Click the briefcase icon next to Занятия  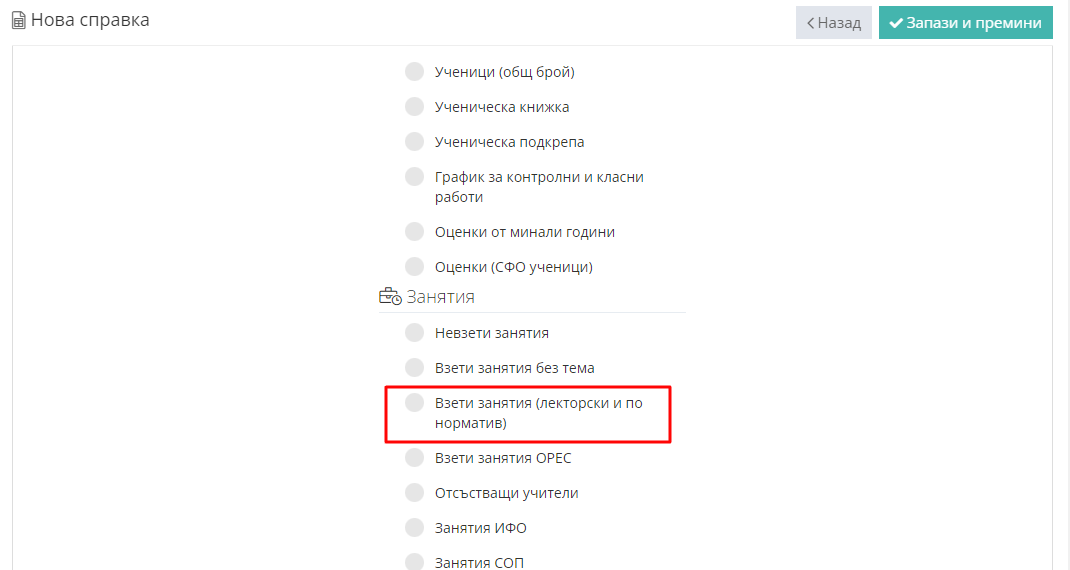(389, 297)
